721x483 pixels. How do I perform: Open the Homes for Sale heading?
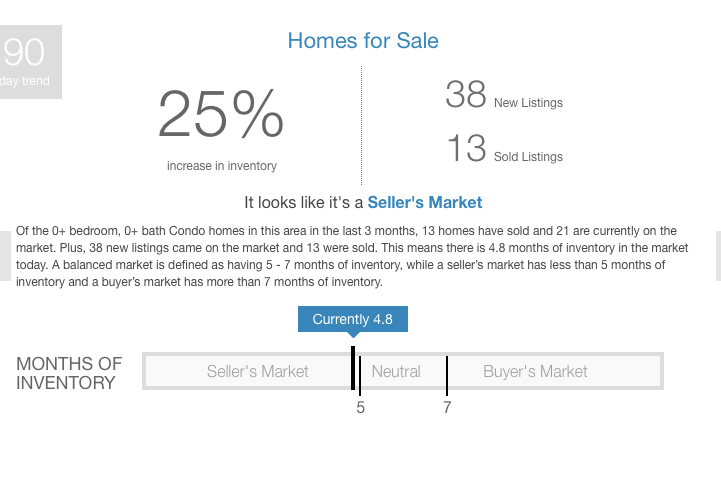[363, 40]
